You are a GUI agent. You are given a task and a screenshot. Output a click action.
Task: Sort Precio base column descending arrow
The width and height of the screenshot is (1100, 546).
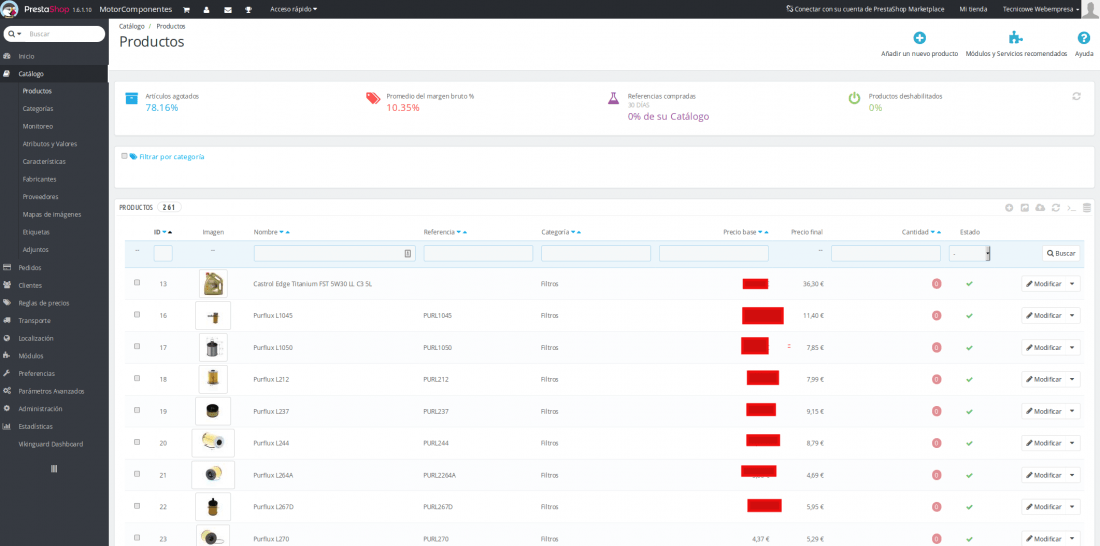760,232
